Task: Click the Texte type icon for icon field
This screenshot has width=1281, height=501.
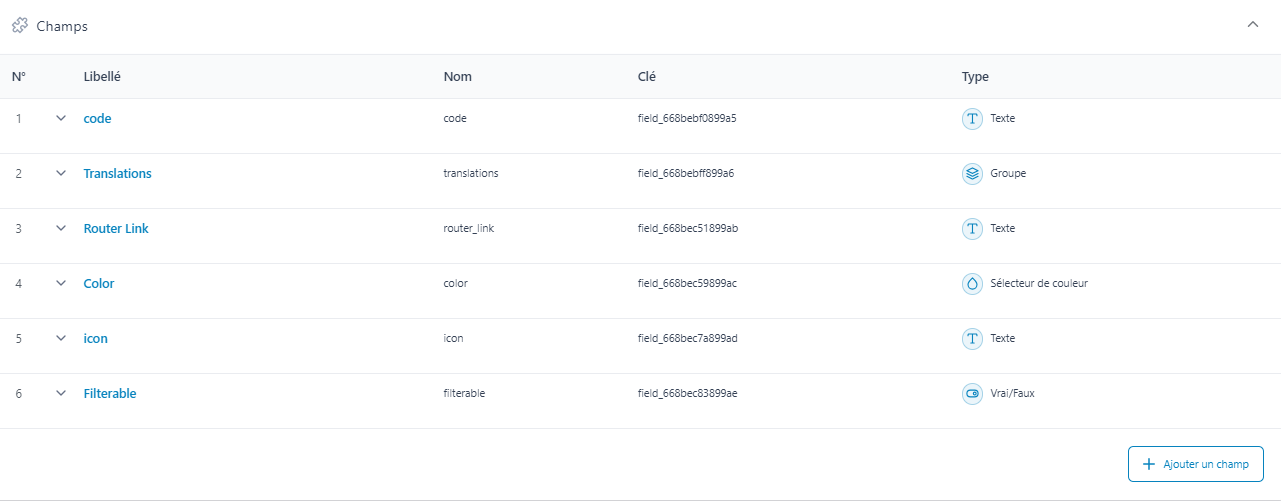Action: pos(971,339)
